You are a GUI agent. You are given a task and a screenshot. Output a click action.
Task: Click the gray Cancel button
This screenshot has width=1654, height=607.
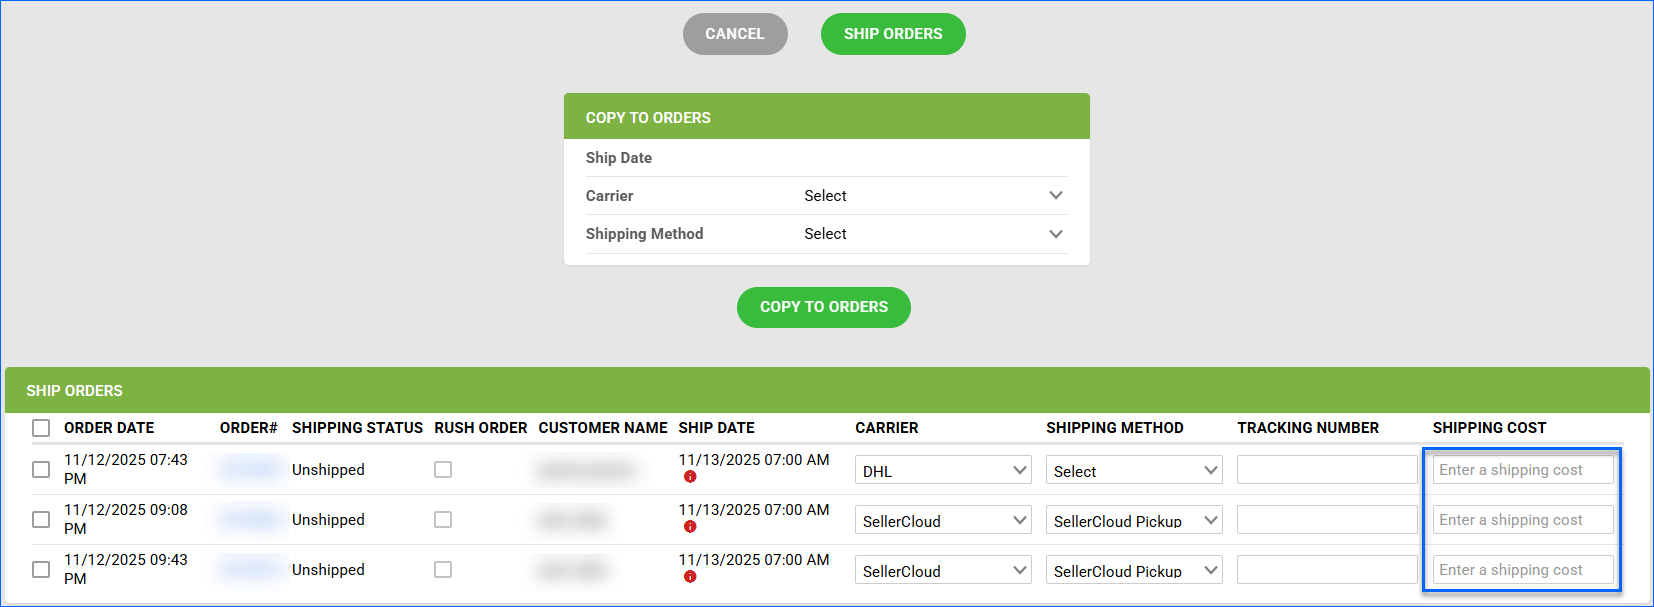(x=735, y=34)
